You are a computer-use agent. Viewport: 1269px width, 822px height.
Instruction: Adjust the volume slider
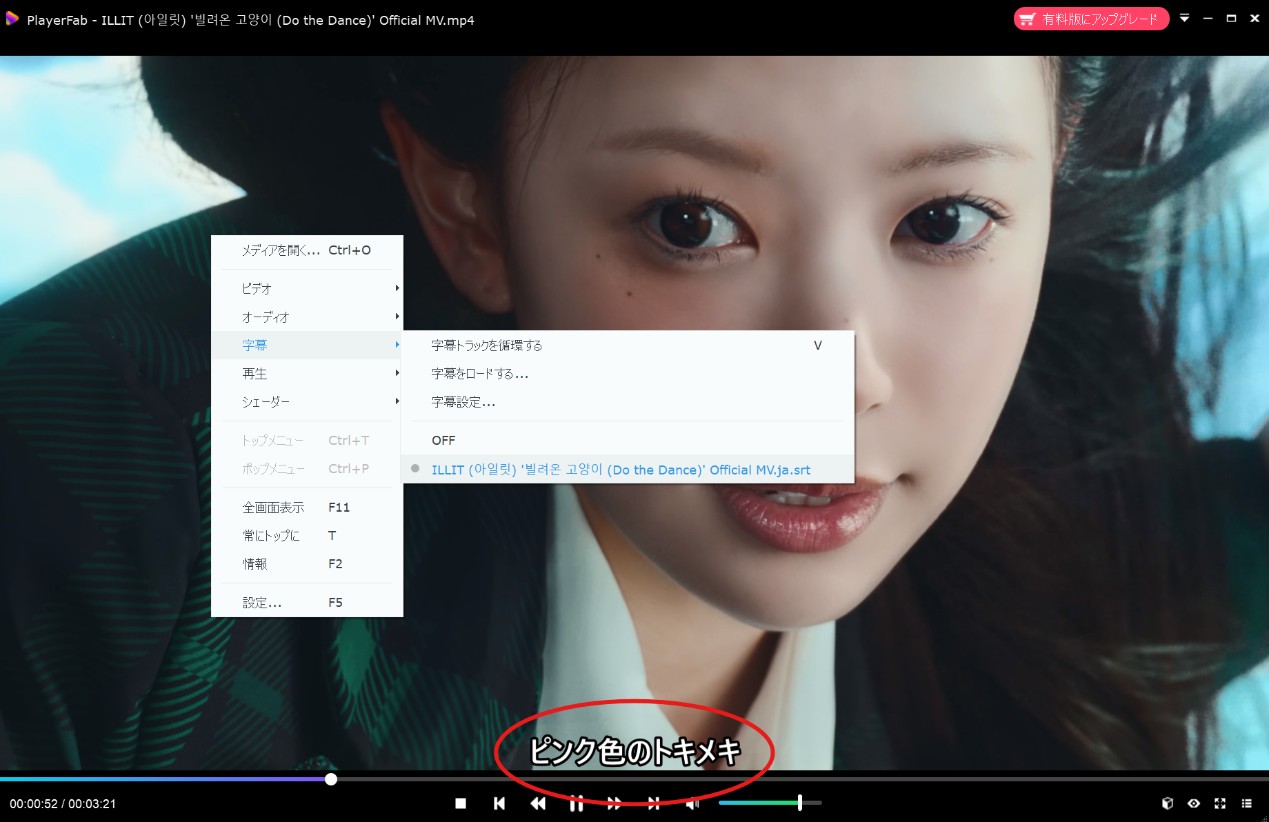(x=770, y=802)
